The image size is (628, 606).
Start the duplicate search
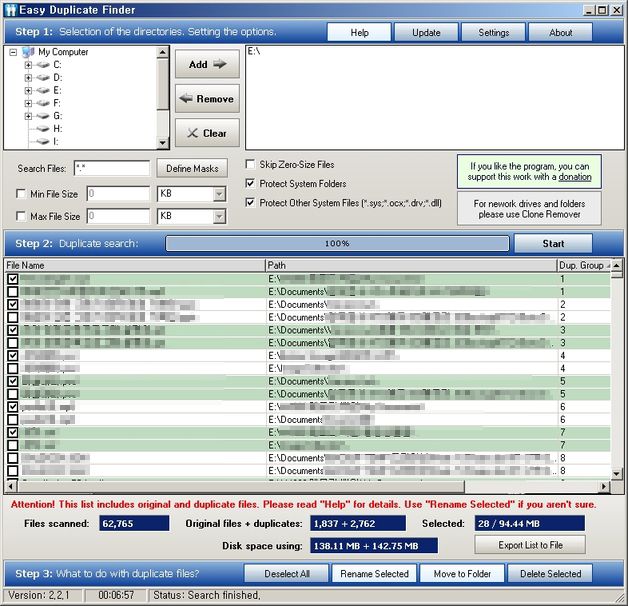tap(553, 244)
